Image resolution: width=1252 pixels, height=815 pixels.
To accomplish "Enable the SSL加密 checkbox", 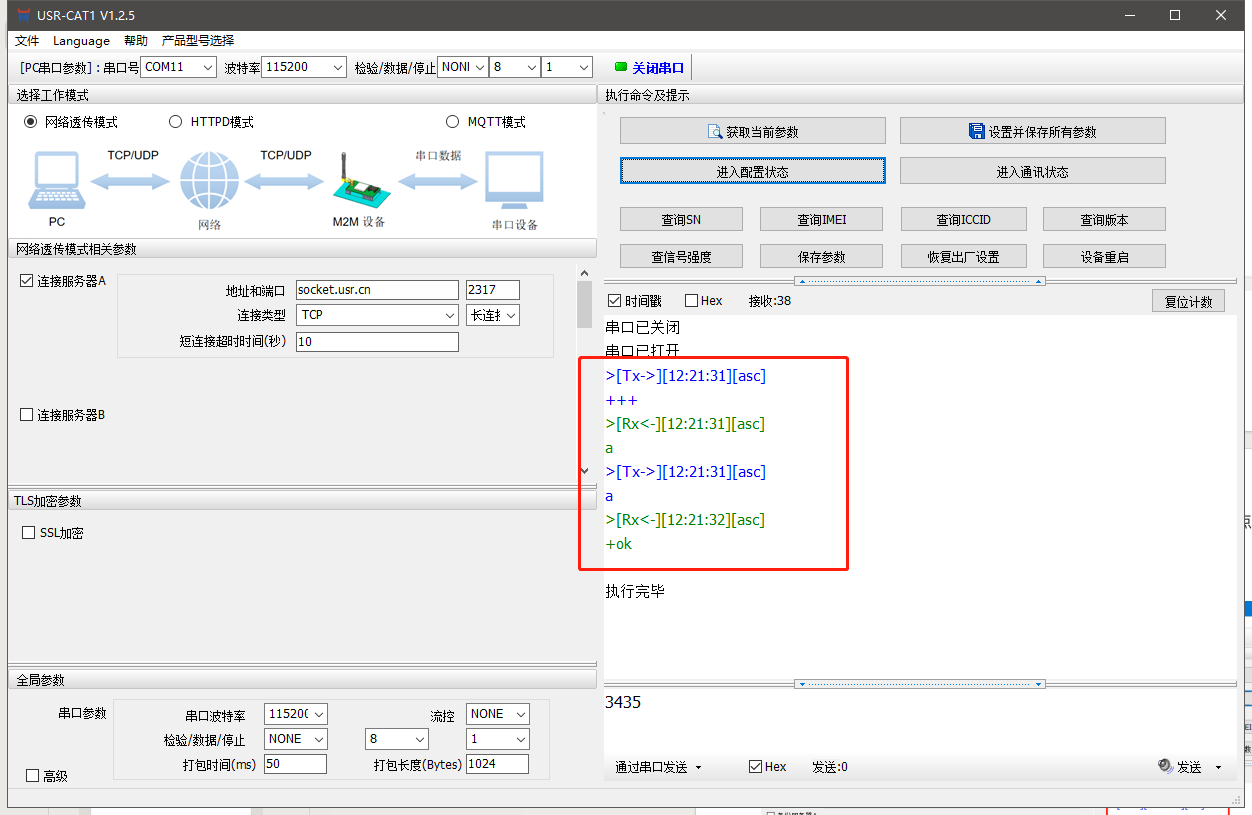I will [x=29, y=533].
